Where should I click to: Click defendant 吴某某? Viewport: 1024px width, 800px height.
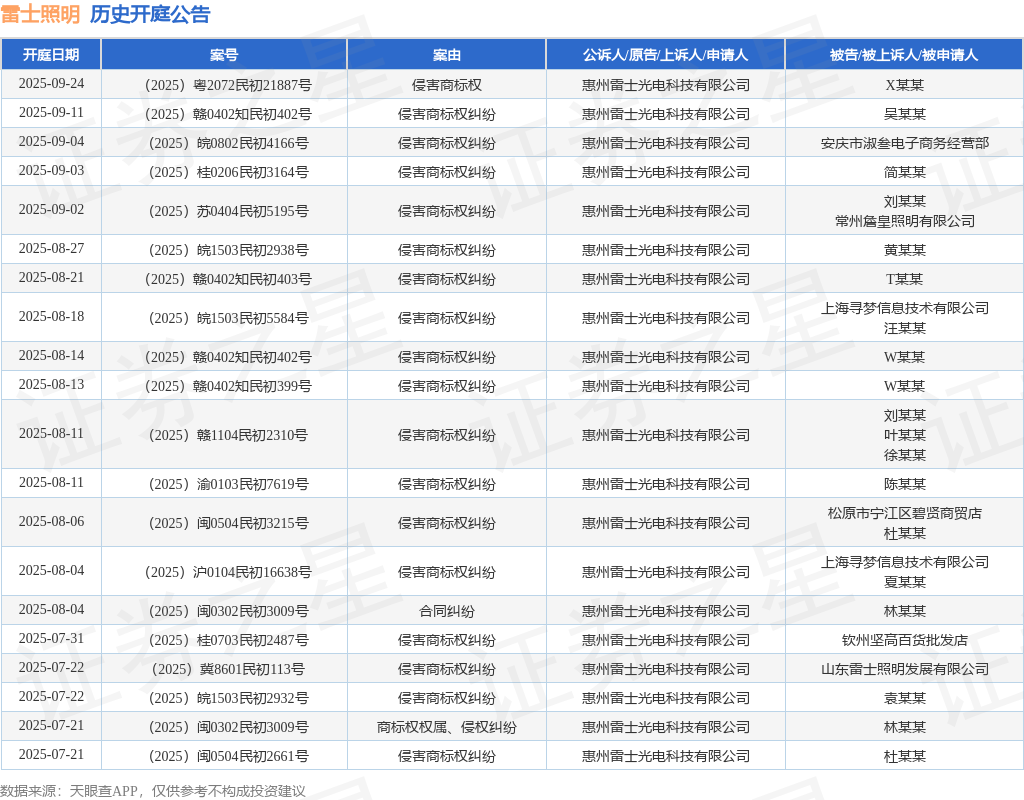[x=904, y=114]
